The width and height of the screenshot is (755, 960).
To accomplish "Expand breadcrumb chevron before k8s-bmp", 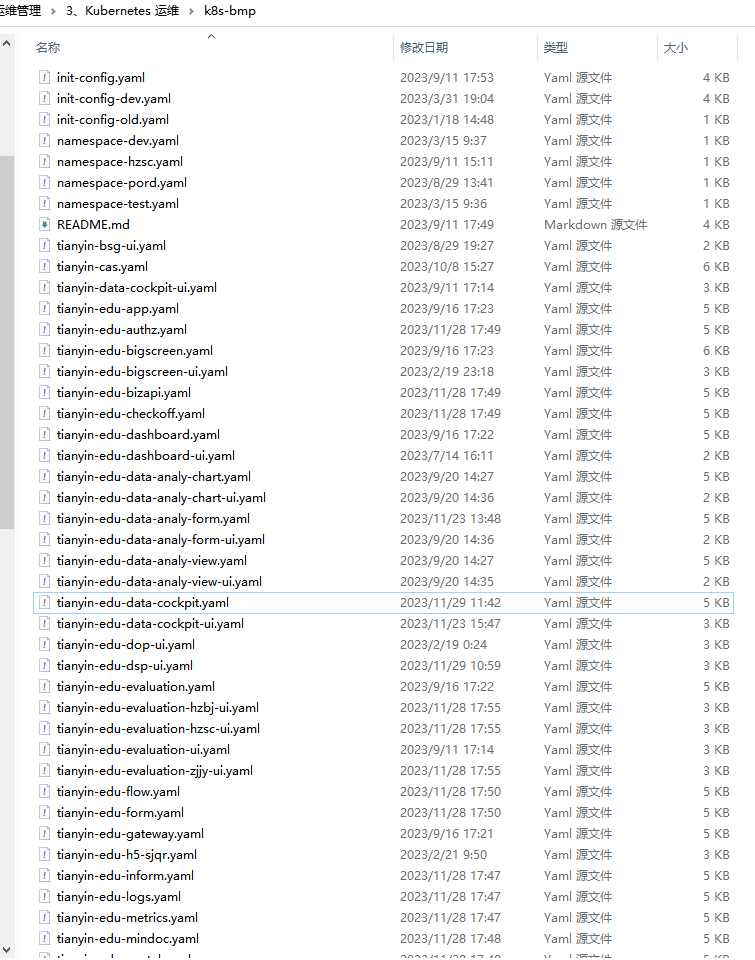I will pyautogui.click(x=191, y=11).
